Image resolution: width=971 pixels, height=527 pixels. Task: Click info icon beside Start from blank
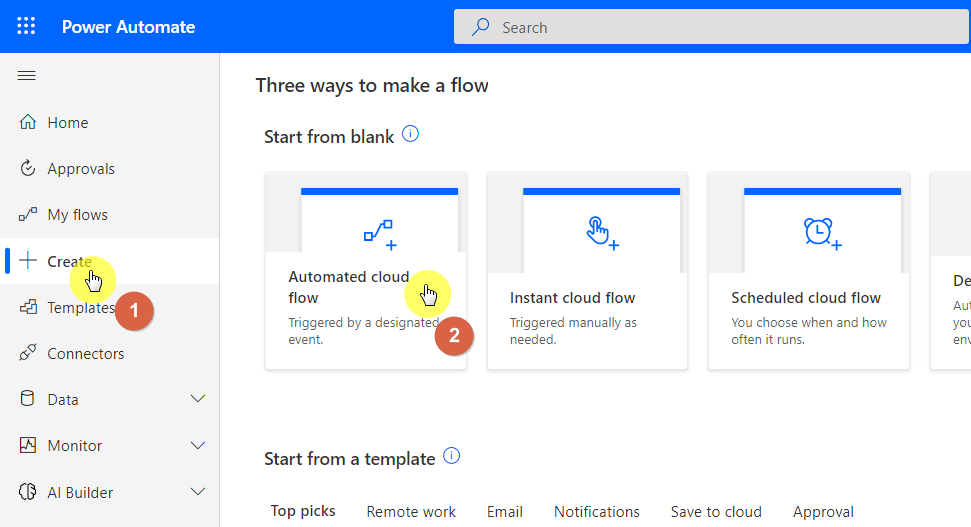[411, 134]
